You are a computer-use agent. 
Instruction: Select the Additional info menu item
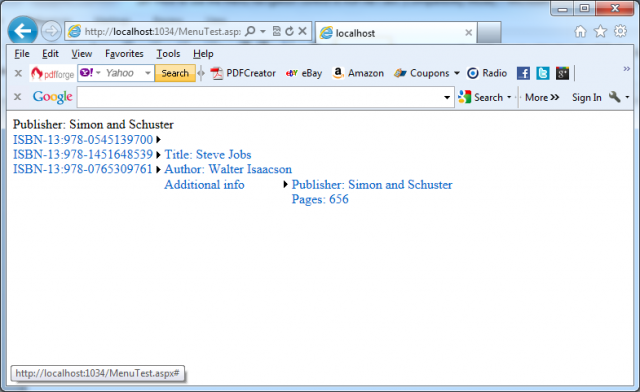coord(204,185)
